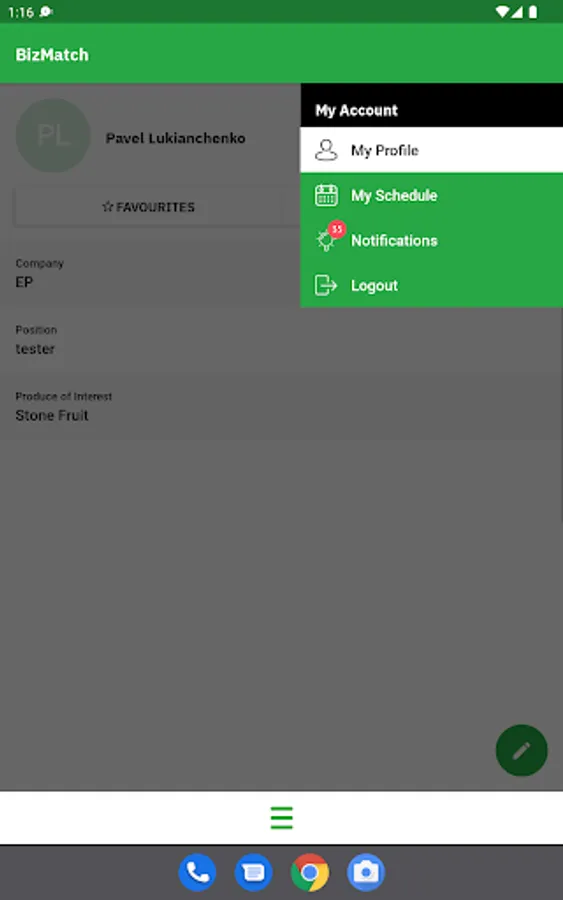Screen dimensions: 563x900
Task: Open the Phone app in dock
Action: [x=197, y=872]
